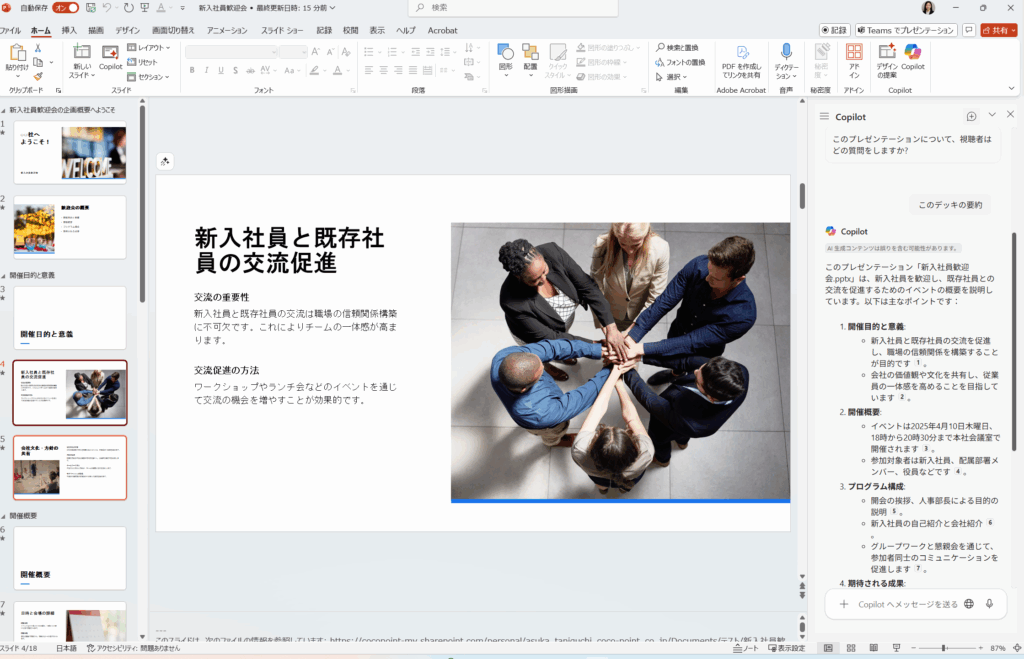The height and width of the screenshot is (659, 1024).
Task: Toggle bold text formatting
Action: tap(192, 70)
